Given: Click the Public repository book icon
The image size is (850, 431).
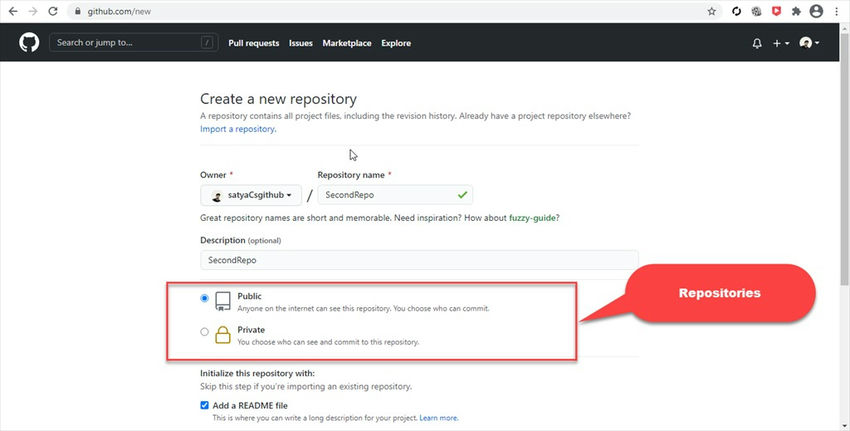Looking at the screenshot, I should 223,301.
